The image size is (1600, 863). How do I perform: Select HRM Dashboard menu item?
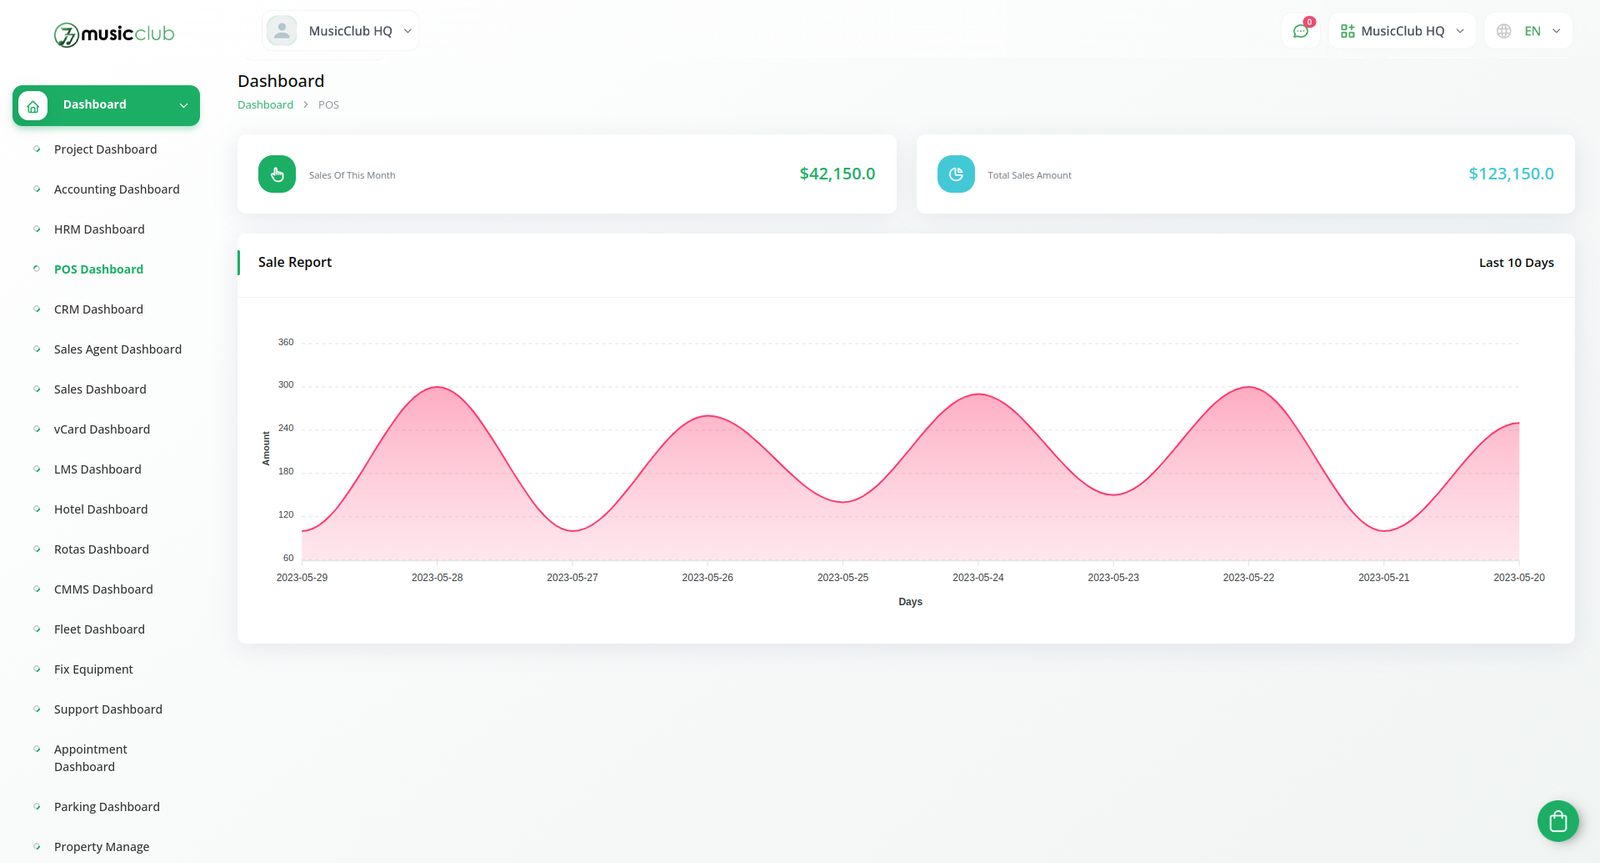point(99,229)
